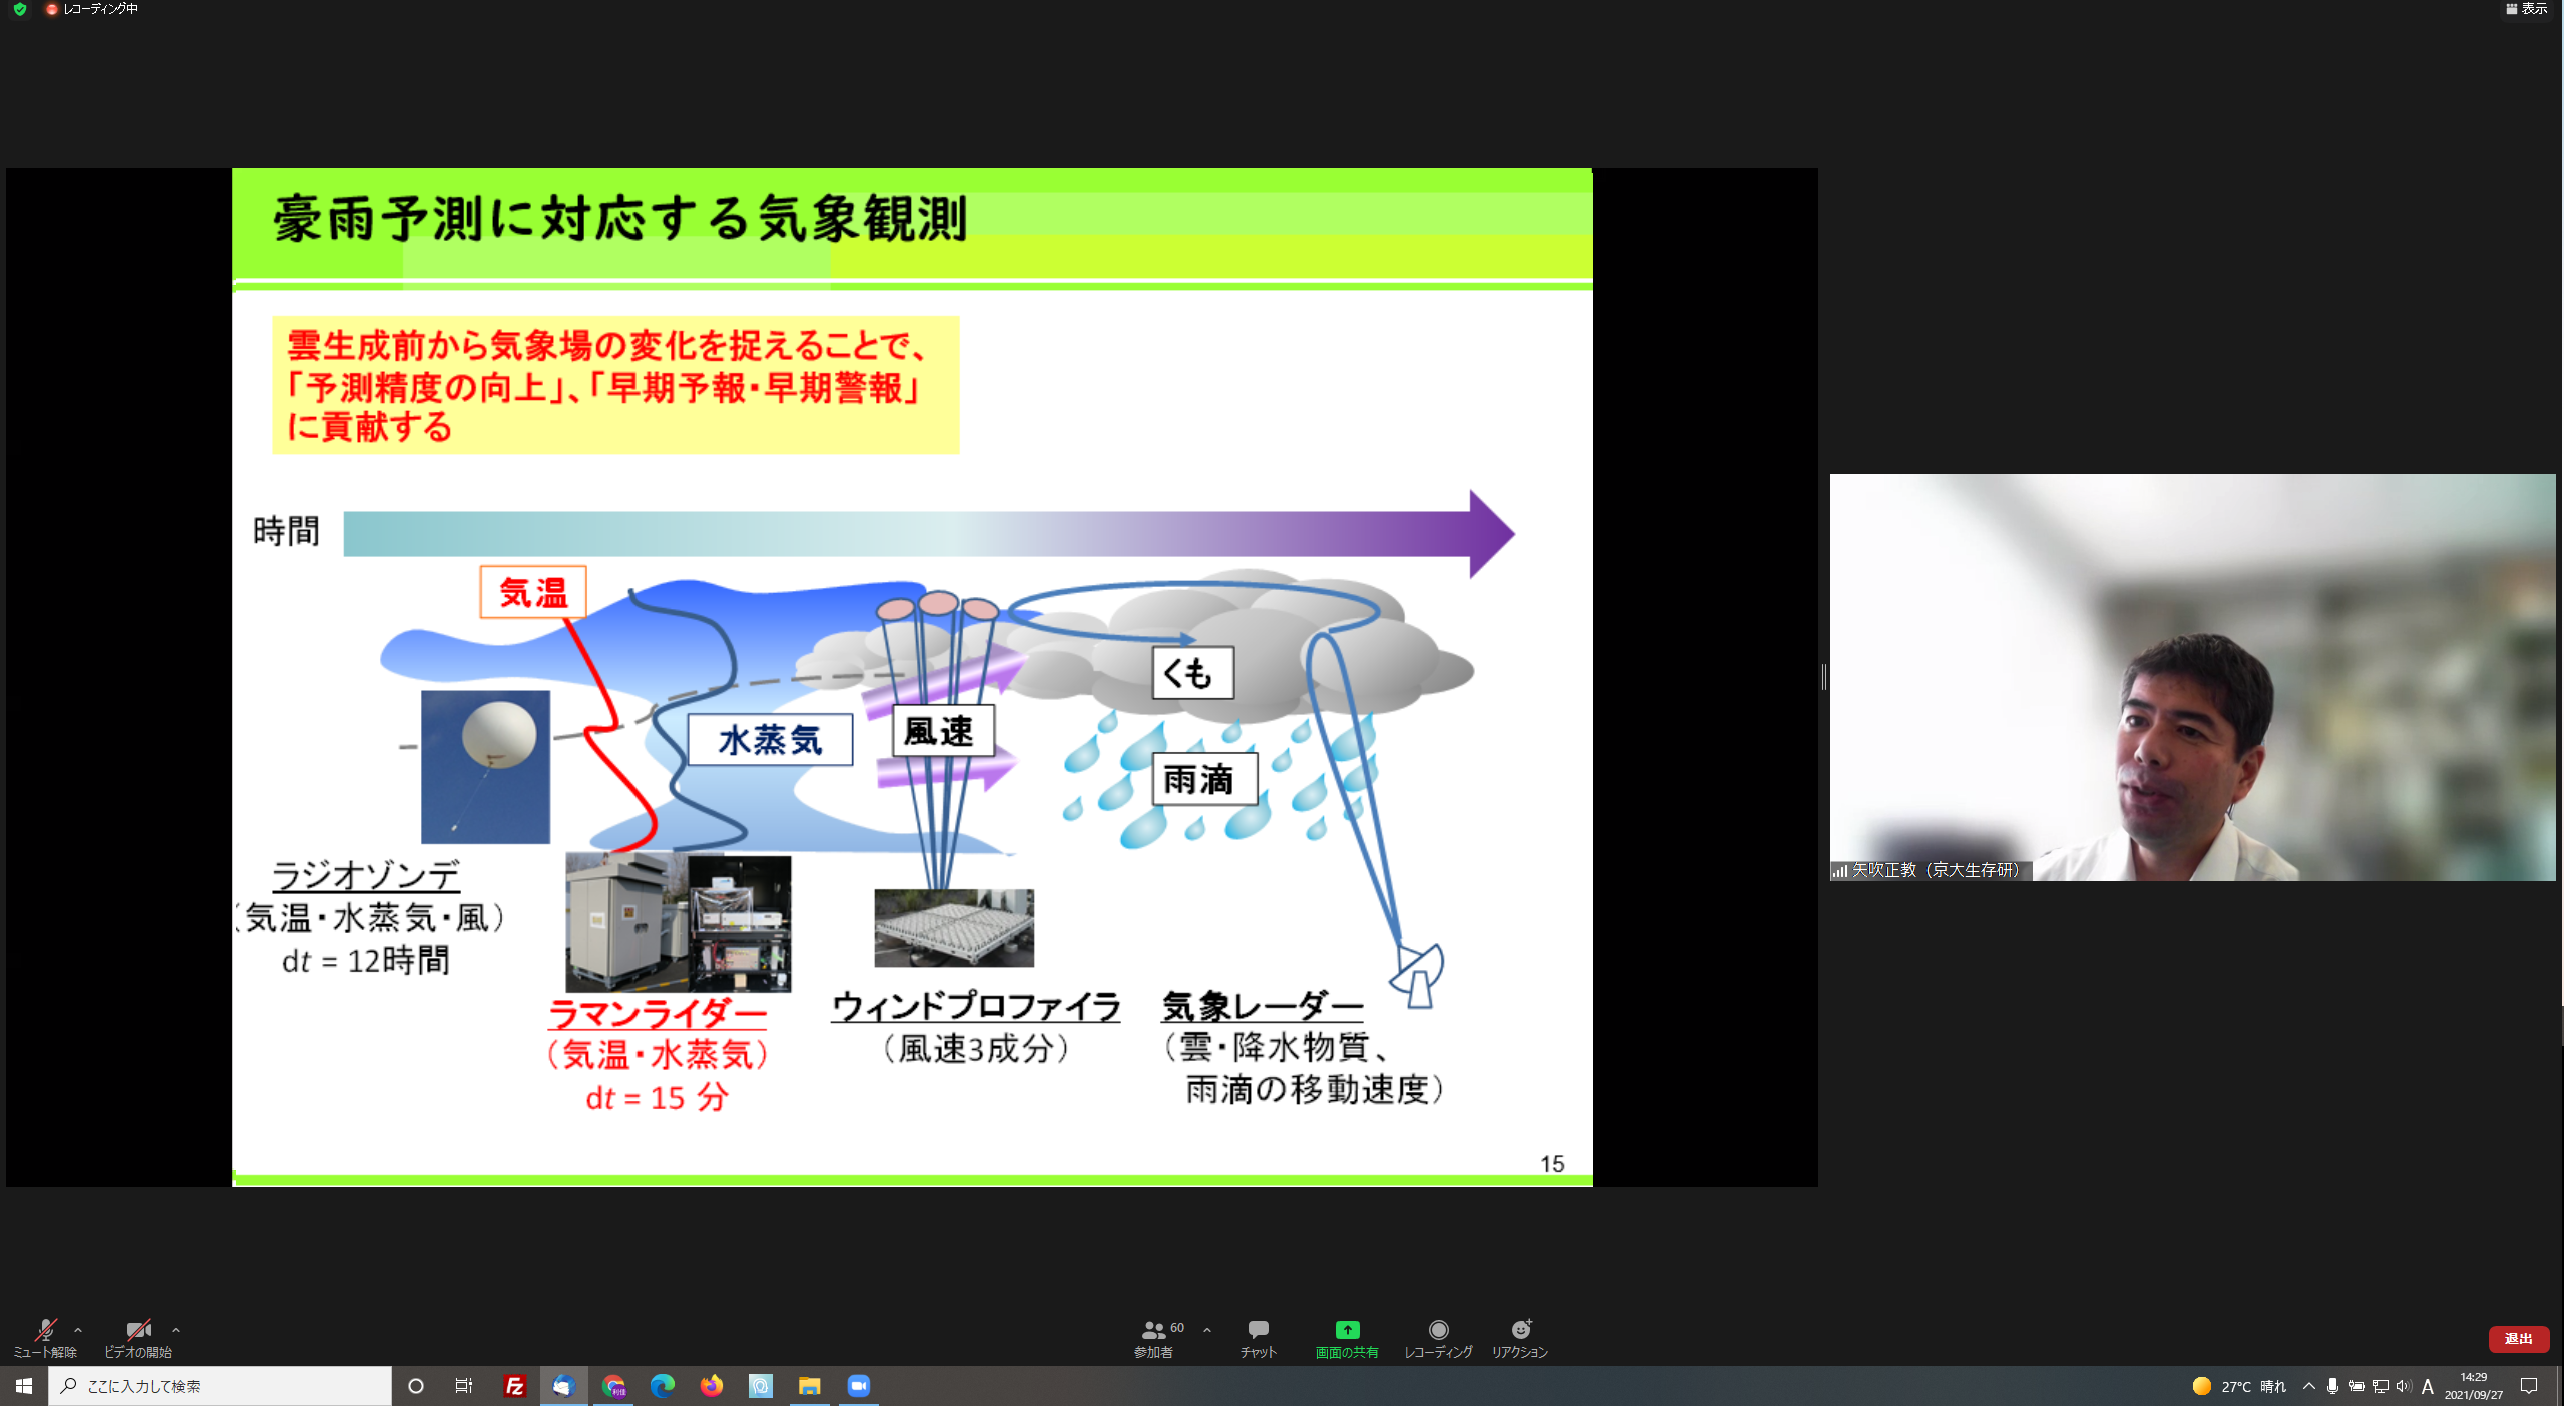Focus the Windows search box ここに入力して検索
This screenshot has width=2564, height=1406.
click(220, 1386)
